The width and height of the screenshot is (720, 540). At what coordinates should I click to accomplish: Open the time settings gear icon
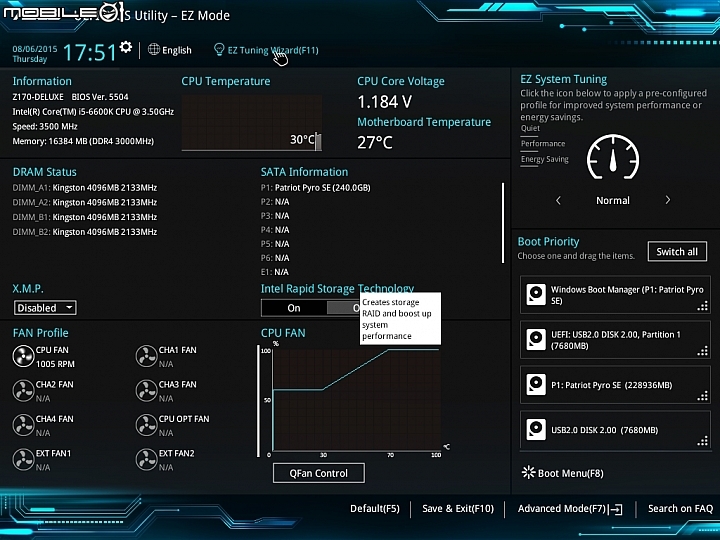(x=125, y=47)
